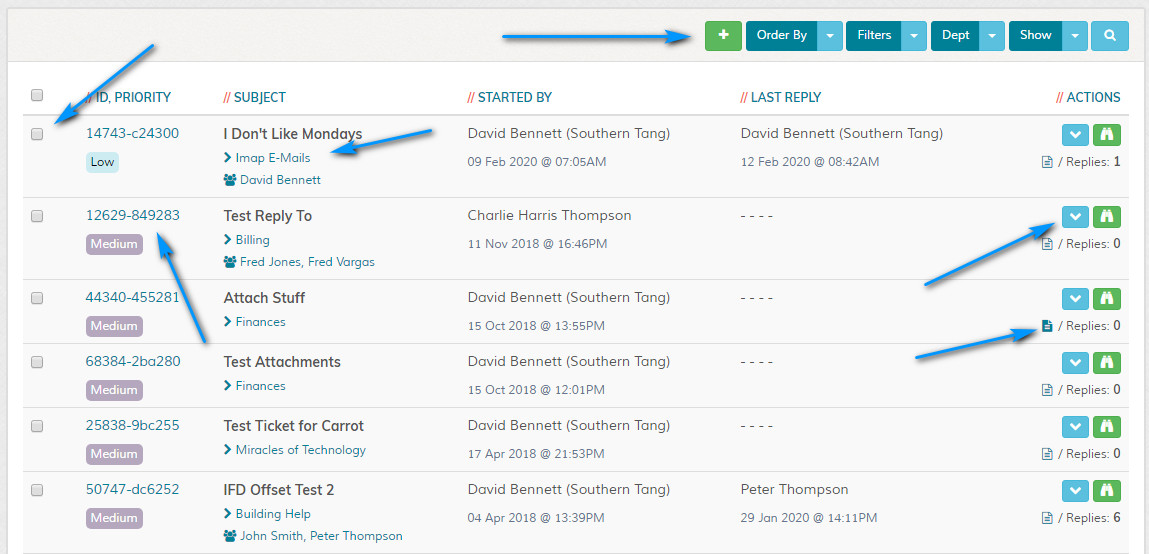Click binoculars view icon for I Don't Like Mondays
The height and width of the screenshot is (554, 1149).
point(1106,134)
